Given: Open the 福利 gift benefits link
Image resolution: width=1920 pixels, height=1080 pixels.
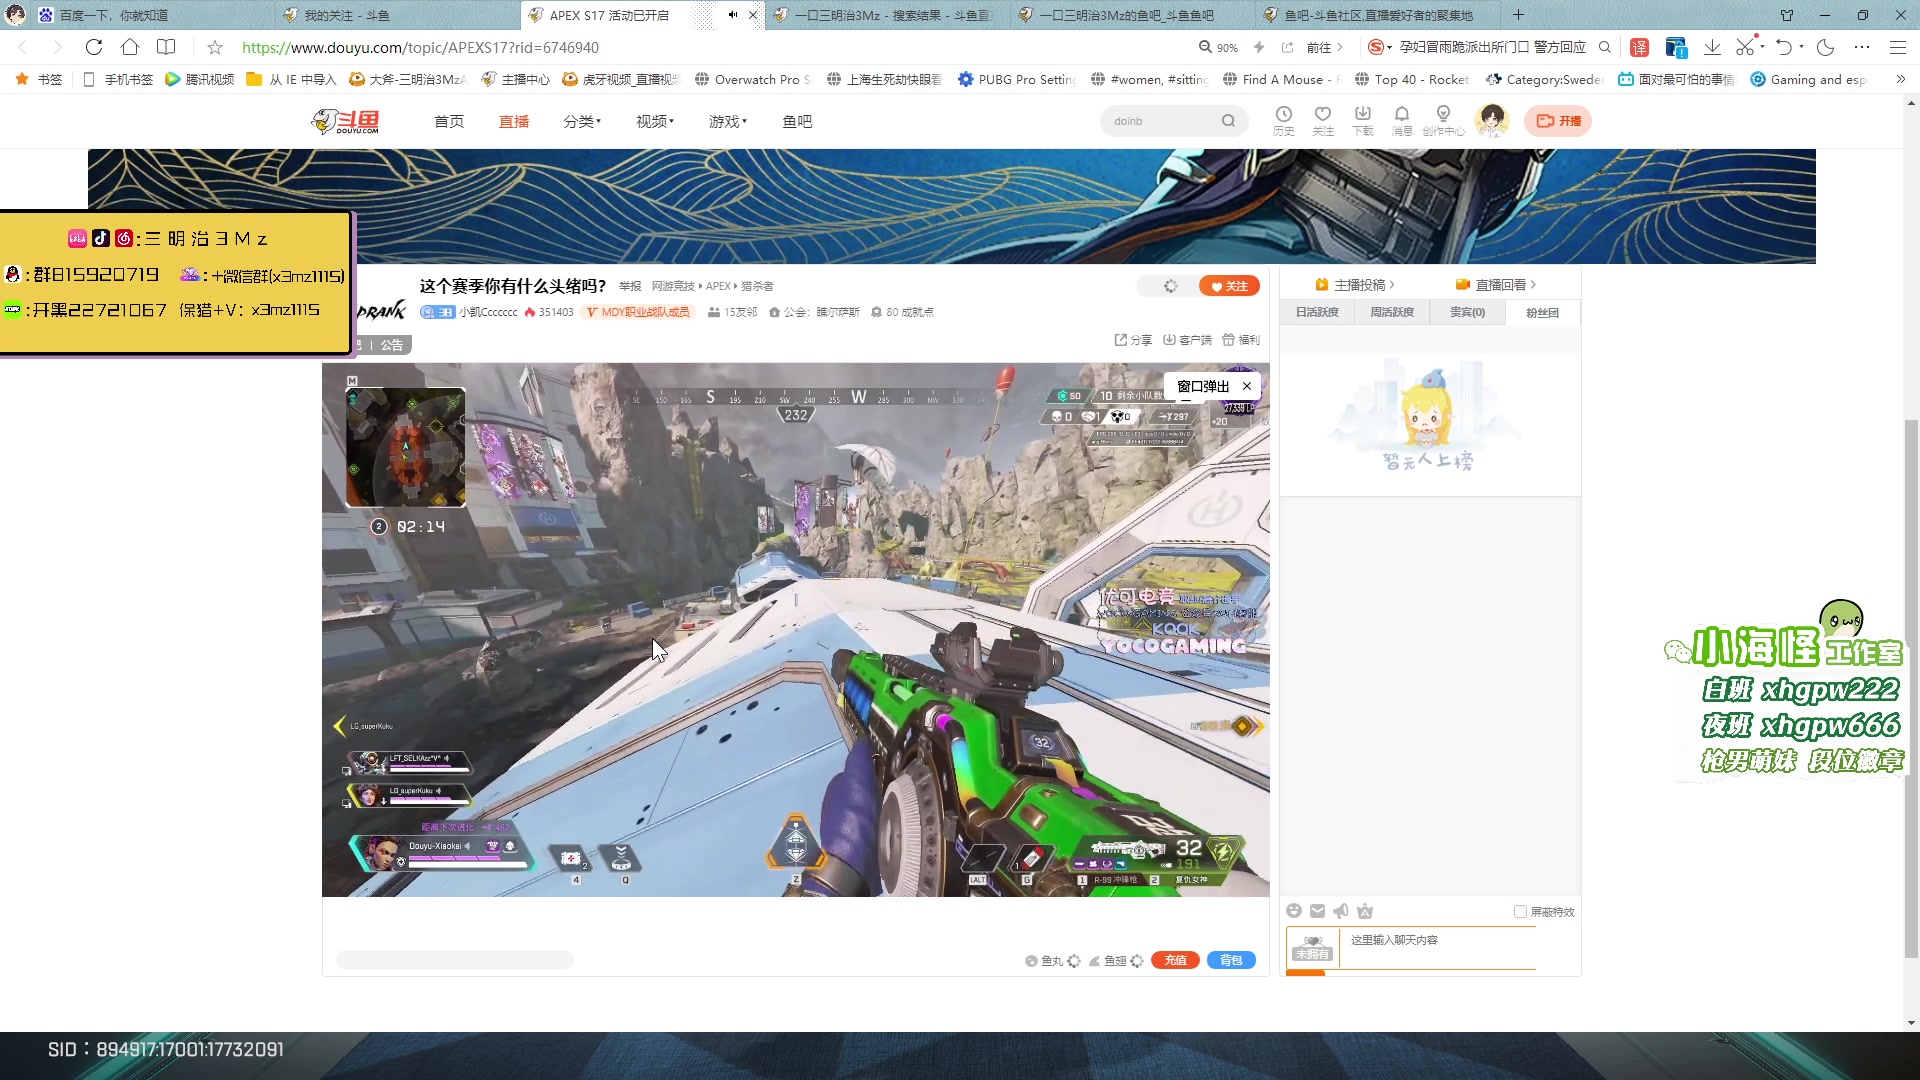Looking at the screenshot, I should 1241,340.
